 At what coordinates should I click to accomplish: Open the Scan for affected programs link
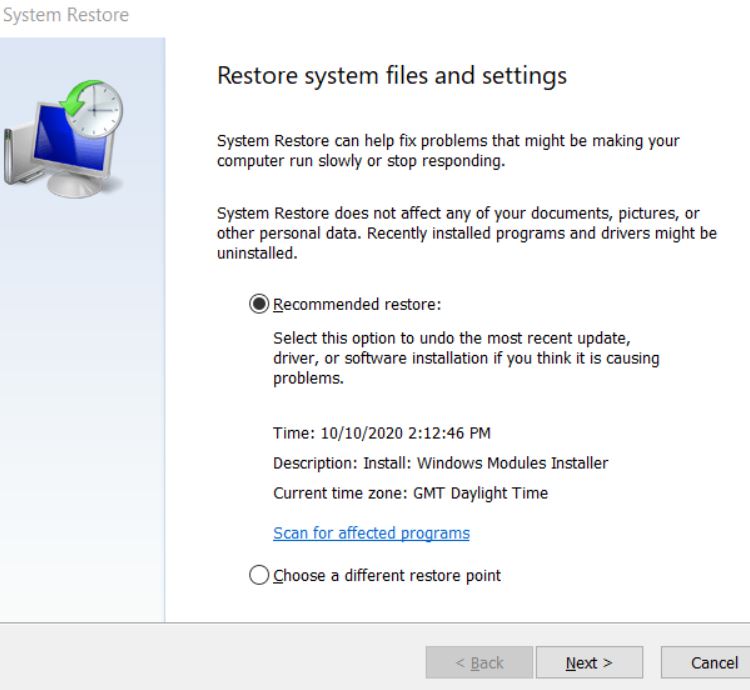(371, 533)
